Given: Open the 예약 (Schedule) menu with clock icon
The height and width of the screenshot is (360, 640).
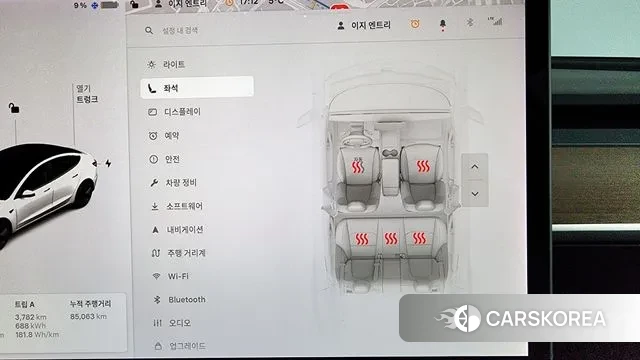Looking at the screenshot, I should coord(164,136).
